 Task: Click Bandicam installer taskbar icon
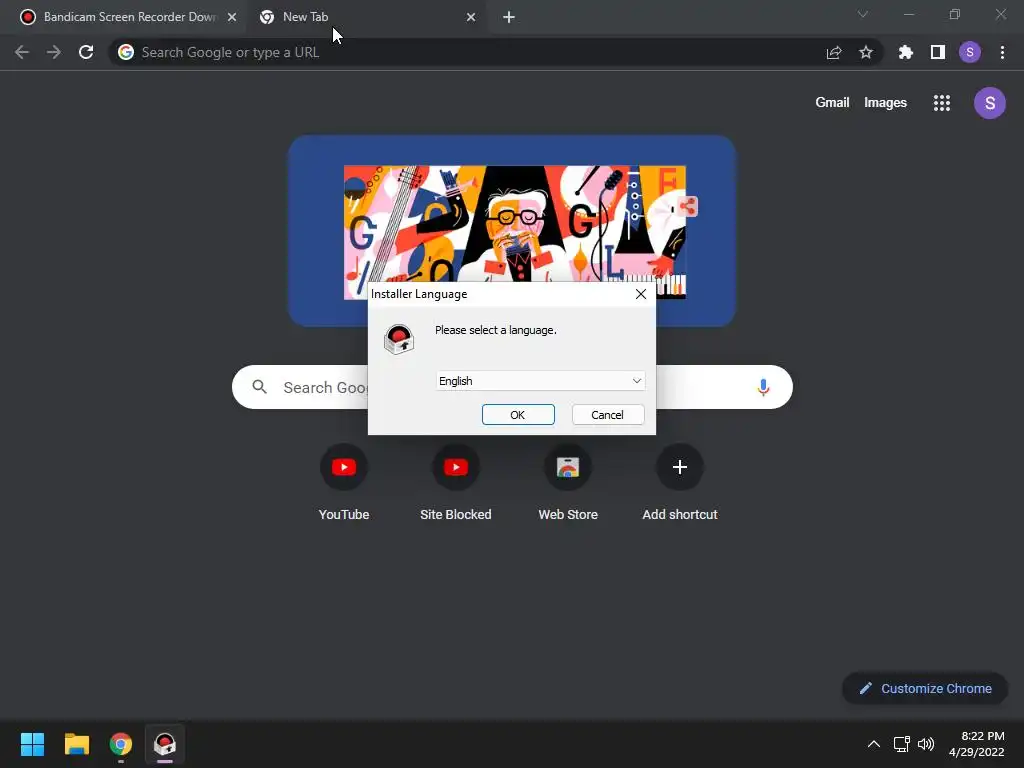click(165, 744)
